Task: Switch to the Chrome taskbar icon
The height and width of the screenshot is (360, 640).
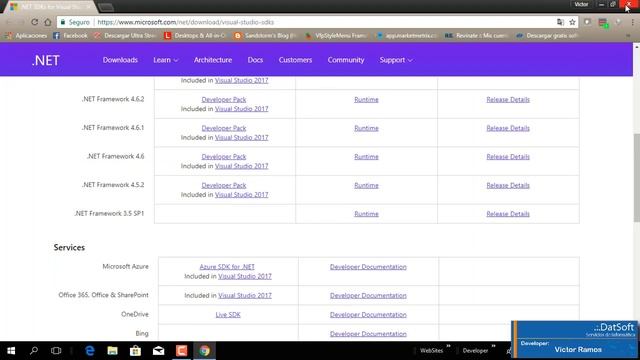Action: coord(204,350)
